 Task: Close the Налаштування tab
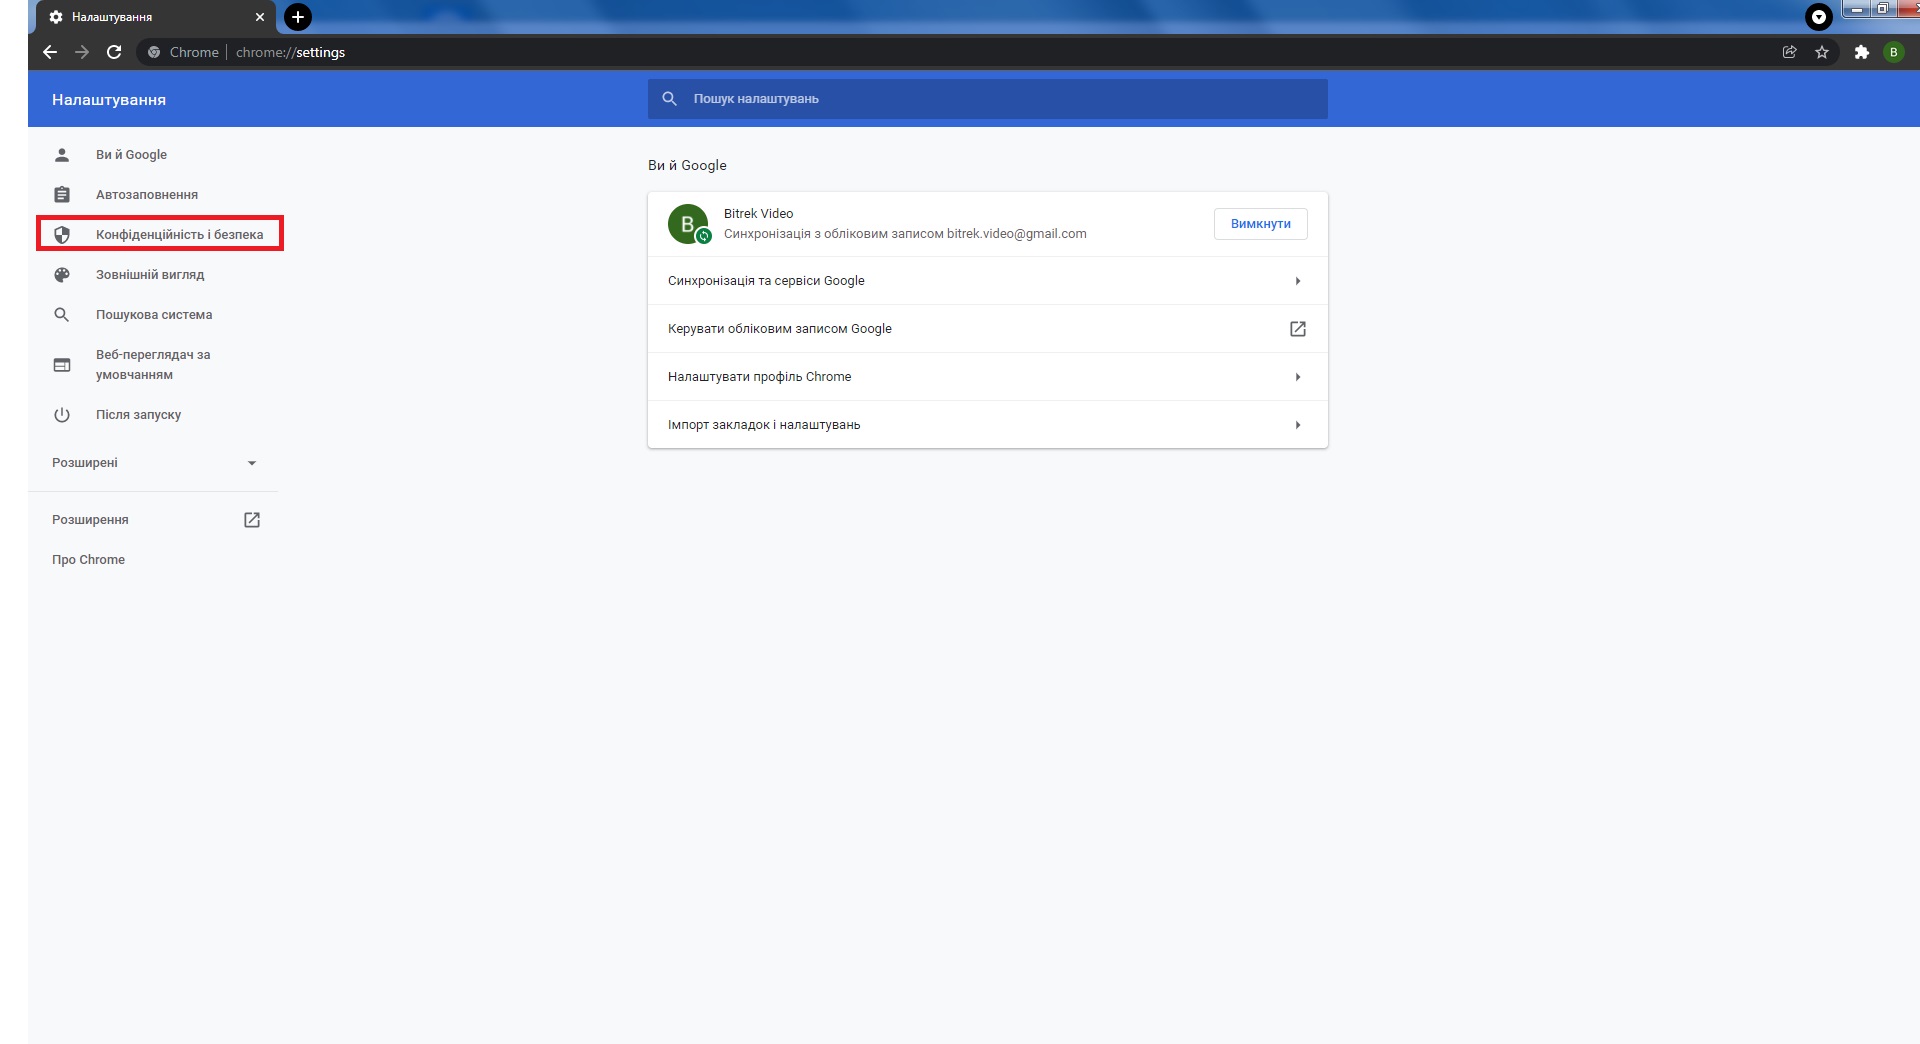(260, 17)
